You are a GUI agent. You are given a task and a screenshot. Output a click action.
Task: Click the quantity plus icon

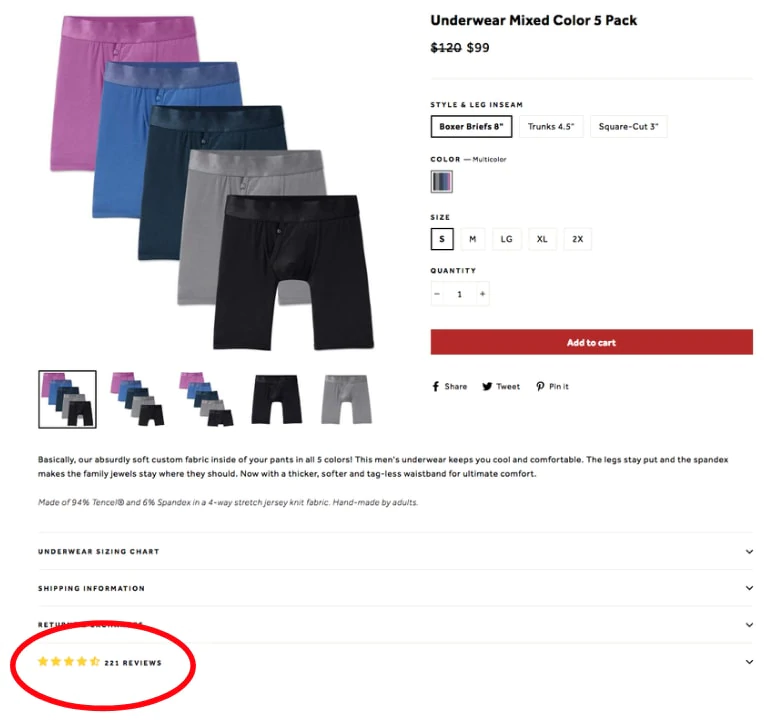(482, 294)
